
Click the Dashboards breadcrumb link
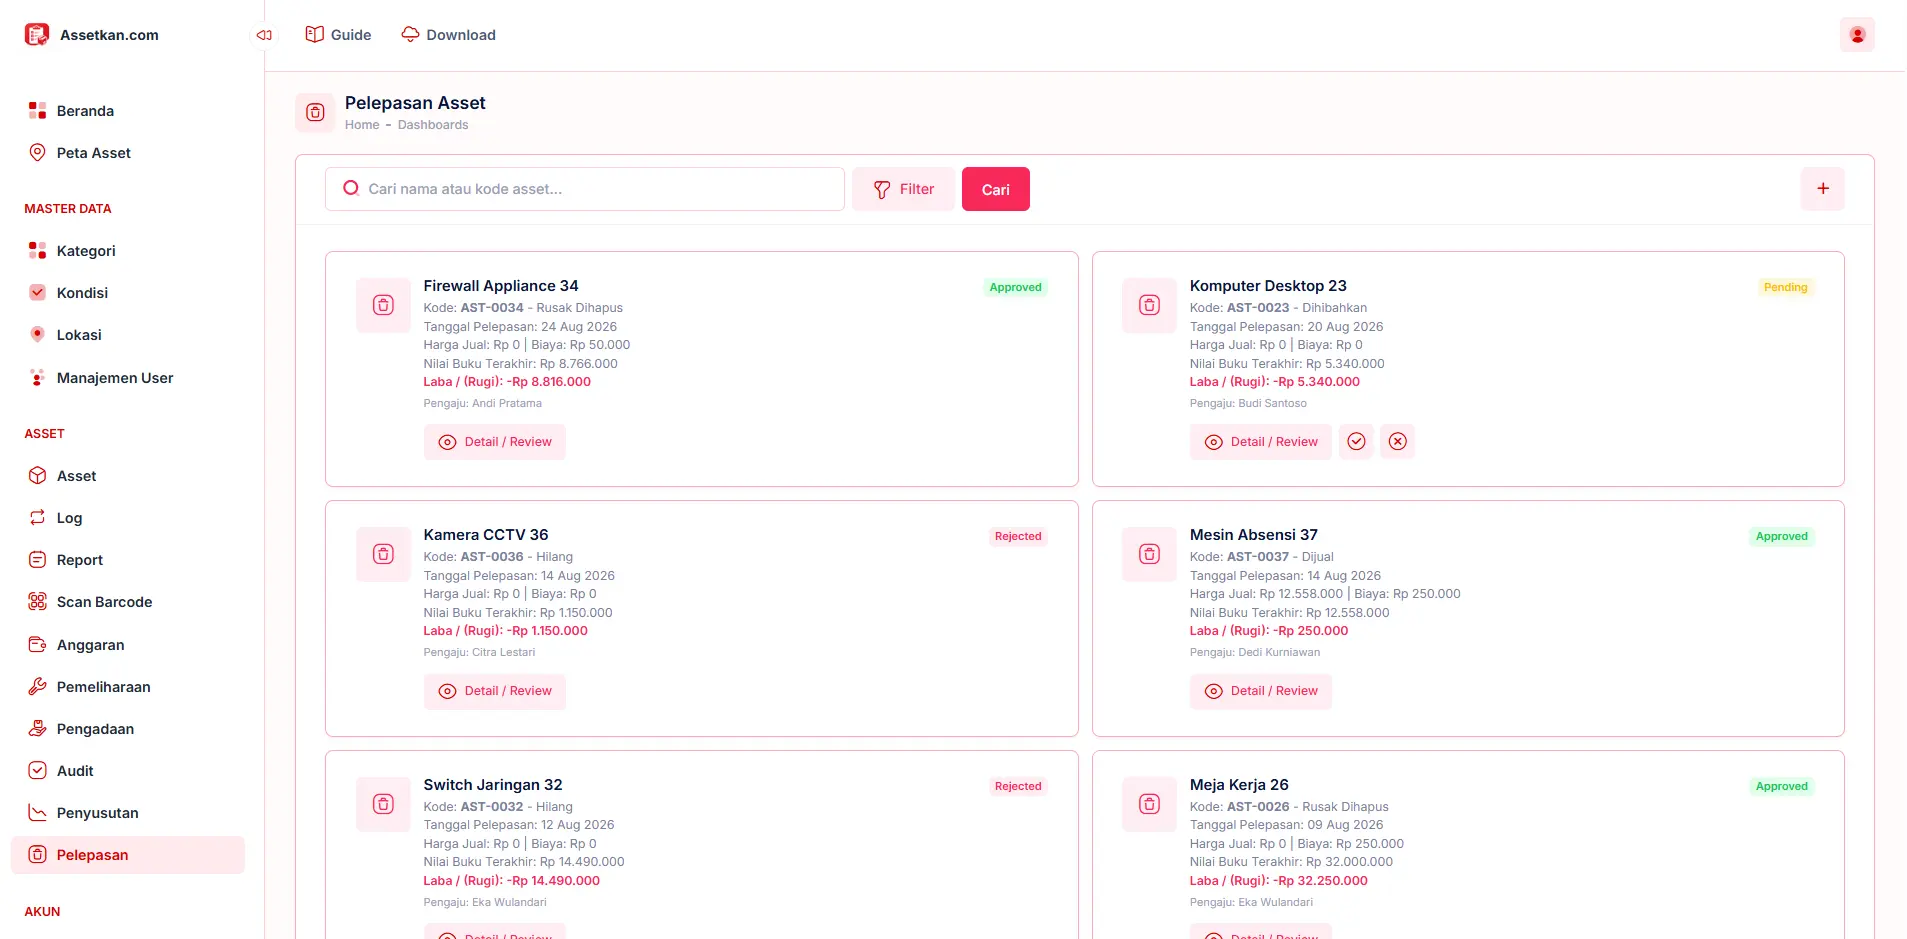pyautogui.click(x=433, y=125)
